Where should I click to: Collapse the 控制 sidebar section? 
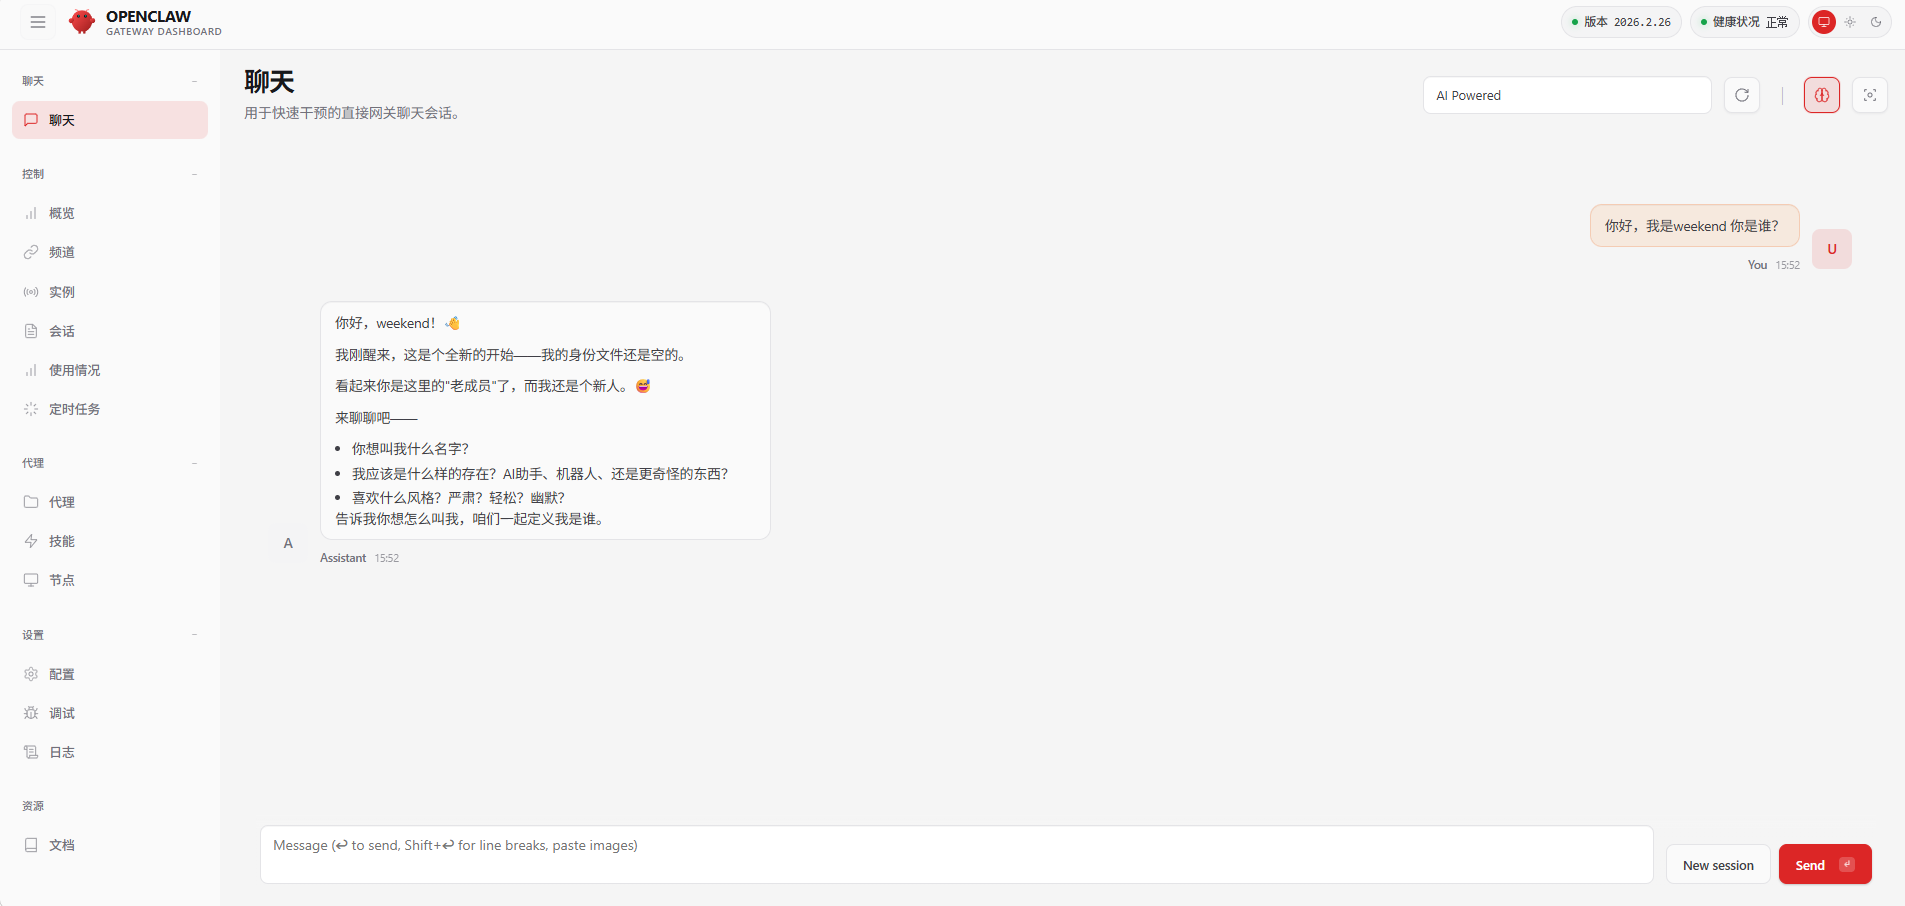tap(194, 174)
